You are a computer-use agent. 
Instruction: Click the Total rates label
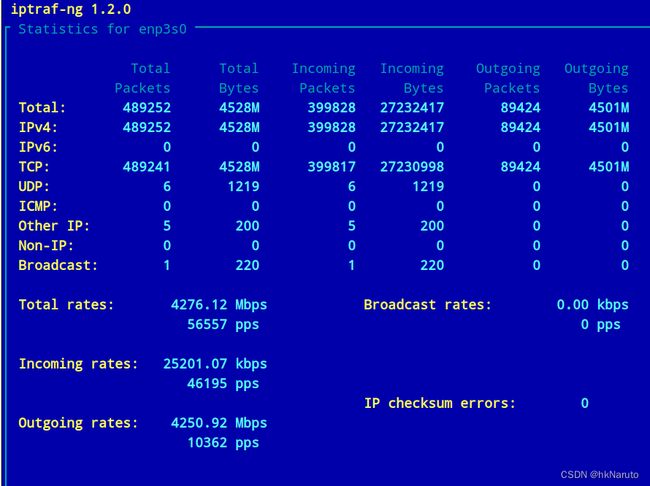pyautogui.click(x=66, y=305)
